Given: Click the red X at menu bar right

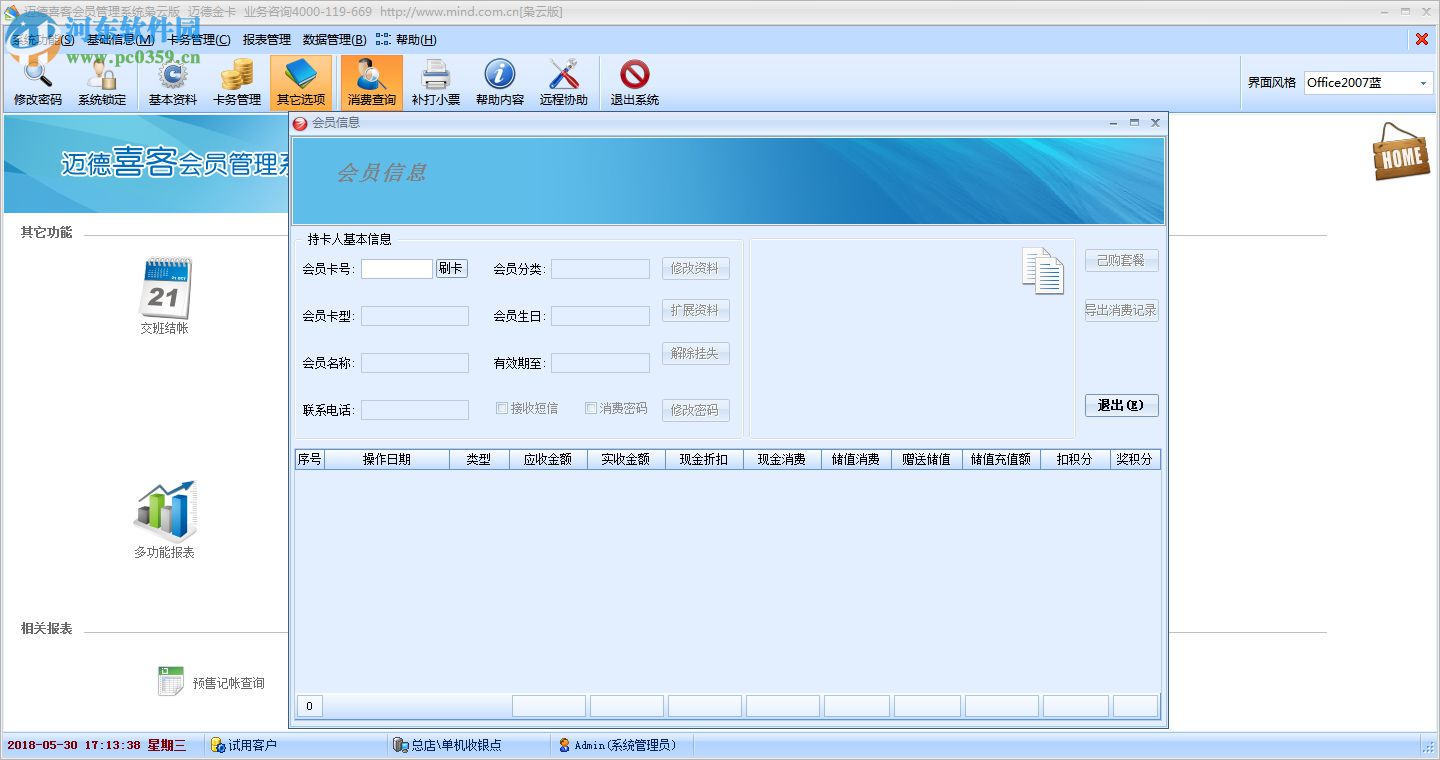Looking at the screenshot, I should (x=1421, y=39).
